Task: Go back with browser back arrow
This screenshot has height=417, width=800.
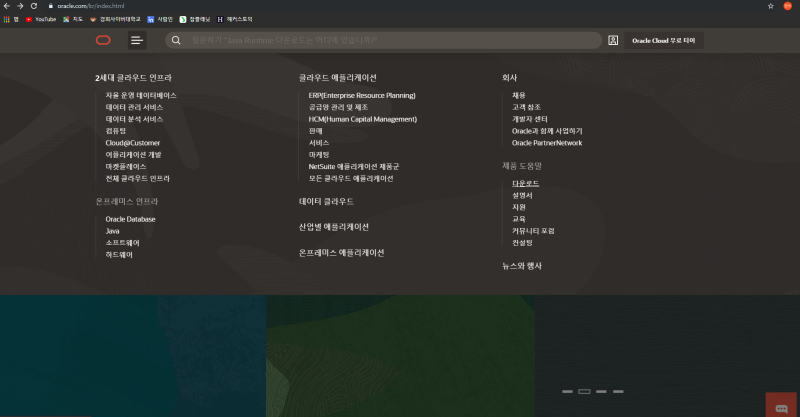Action: tap(7, 6)
